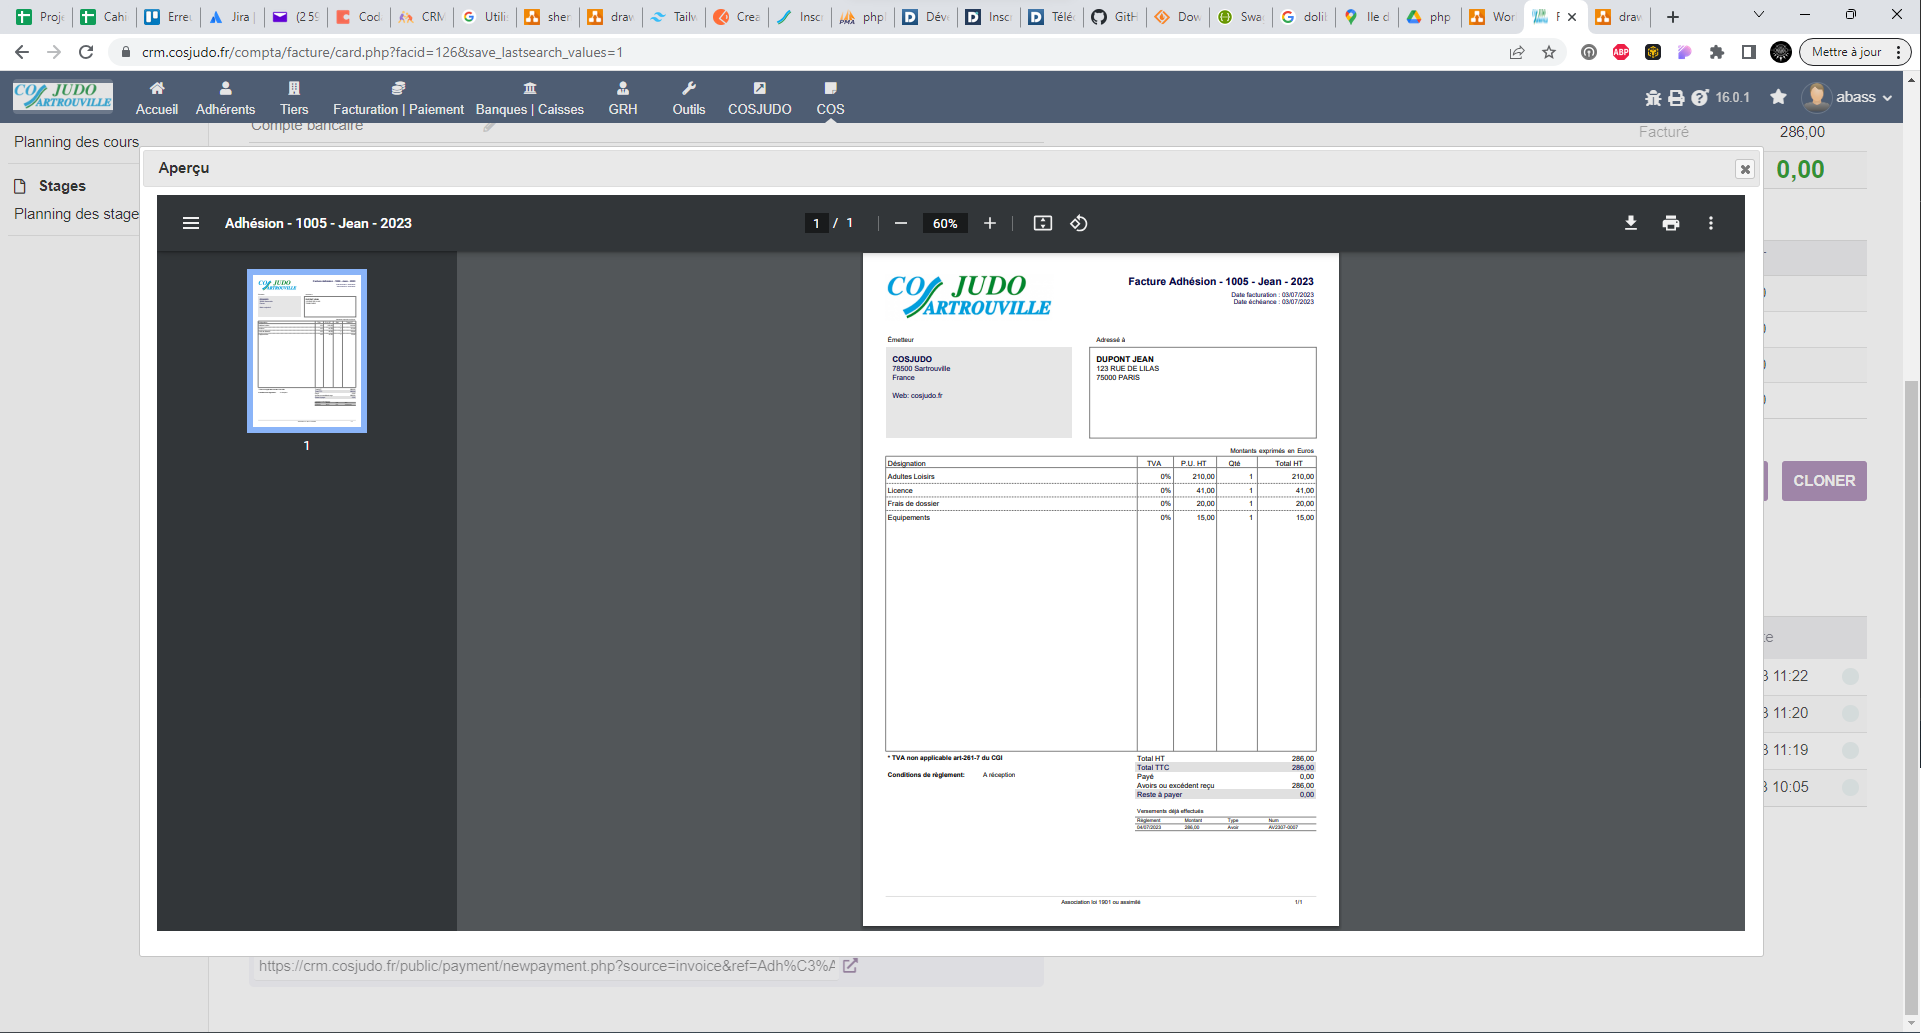Click the fit to page icon
This screenshot has height=1033, width=1921.
[1043, 223]
